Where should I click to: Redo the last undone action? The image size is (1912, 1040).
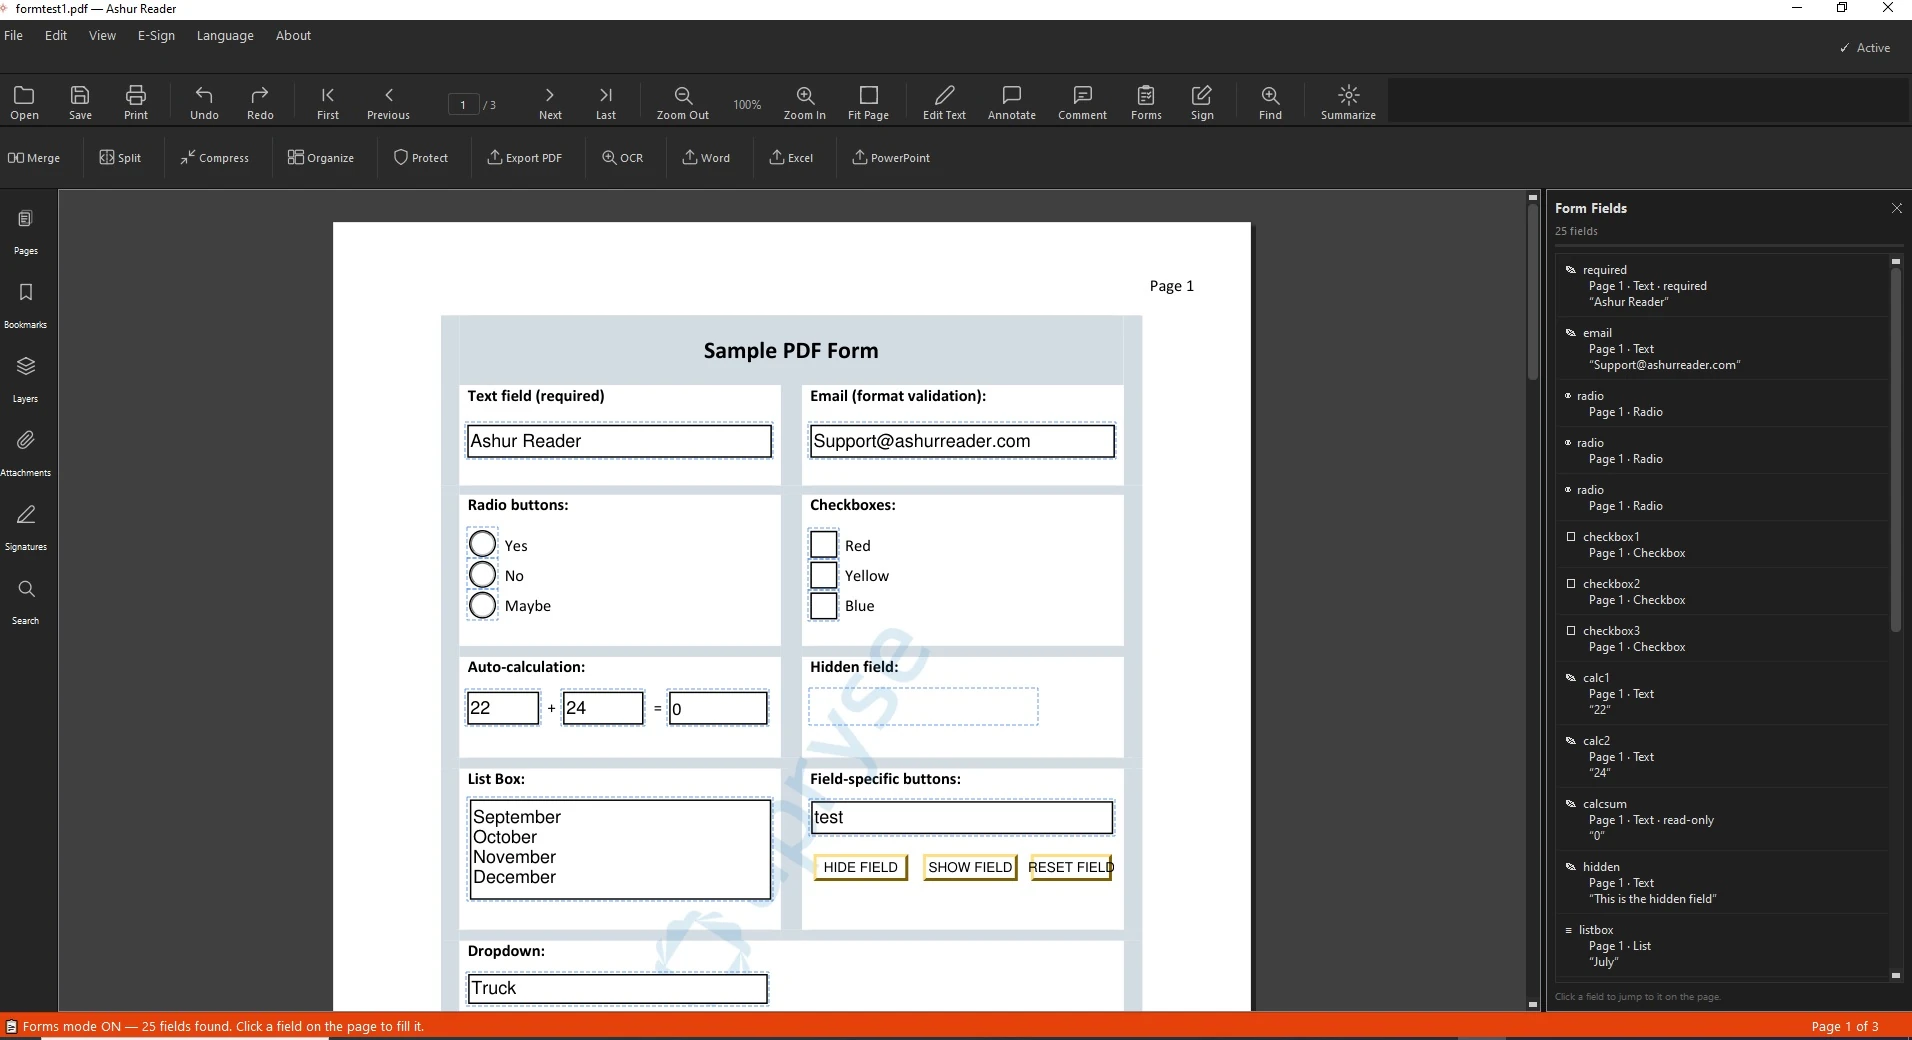coord(260,102)
